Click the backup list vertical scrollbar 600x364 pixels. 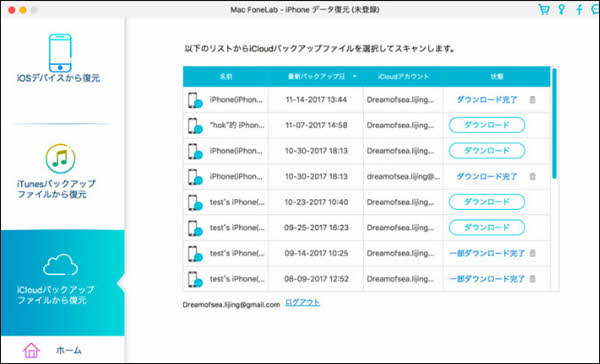[x=554, y=123]
